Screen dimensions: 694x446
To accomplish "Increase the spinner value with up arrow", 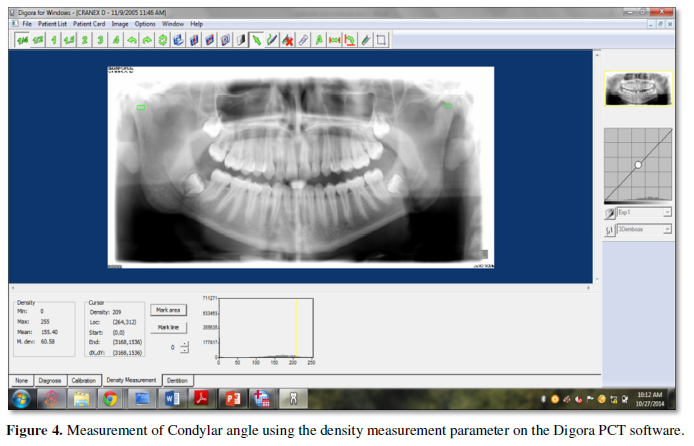I will 184,344.
